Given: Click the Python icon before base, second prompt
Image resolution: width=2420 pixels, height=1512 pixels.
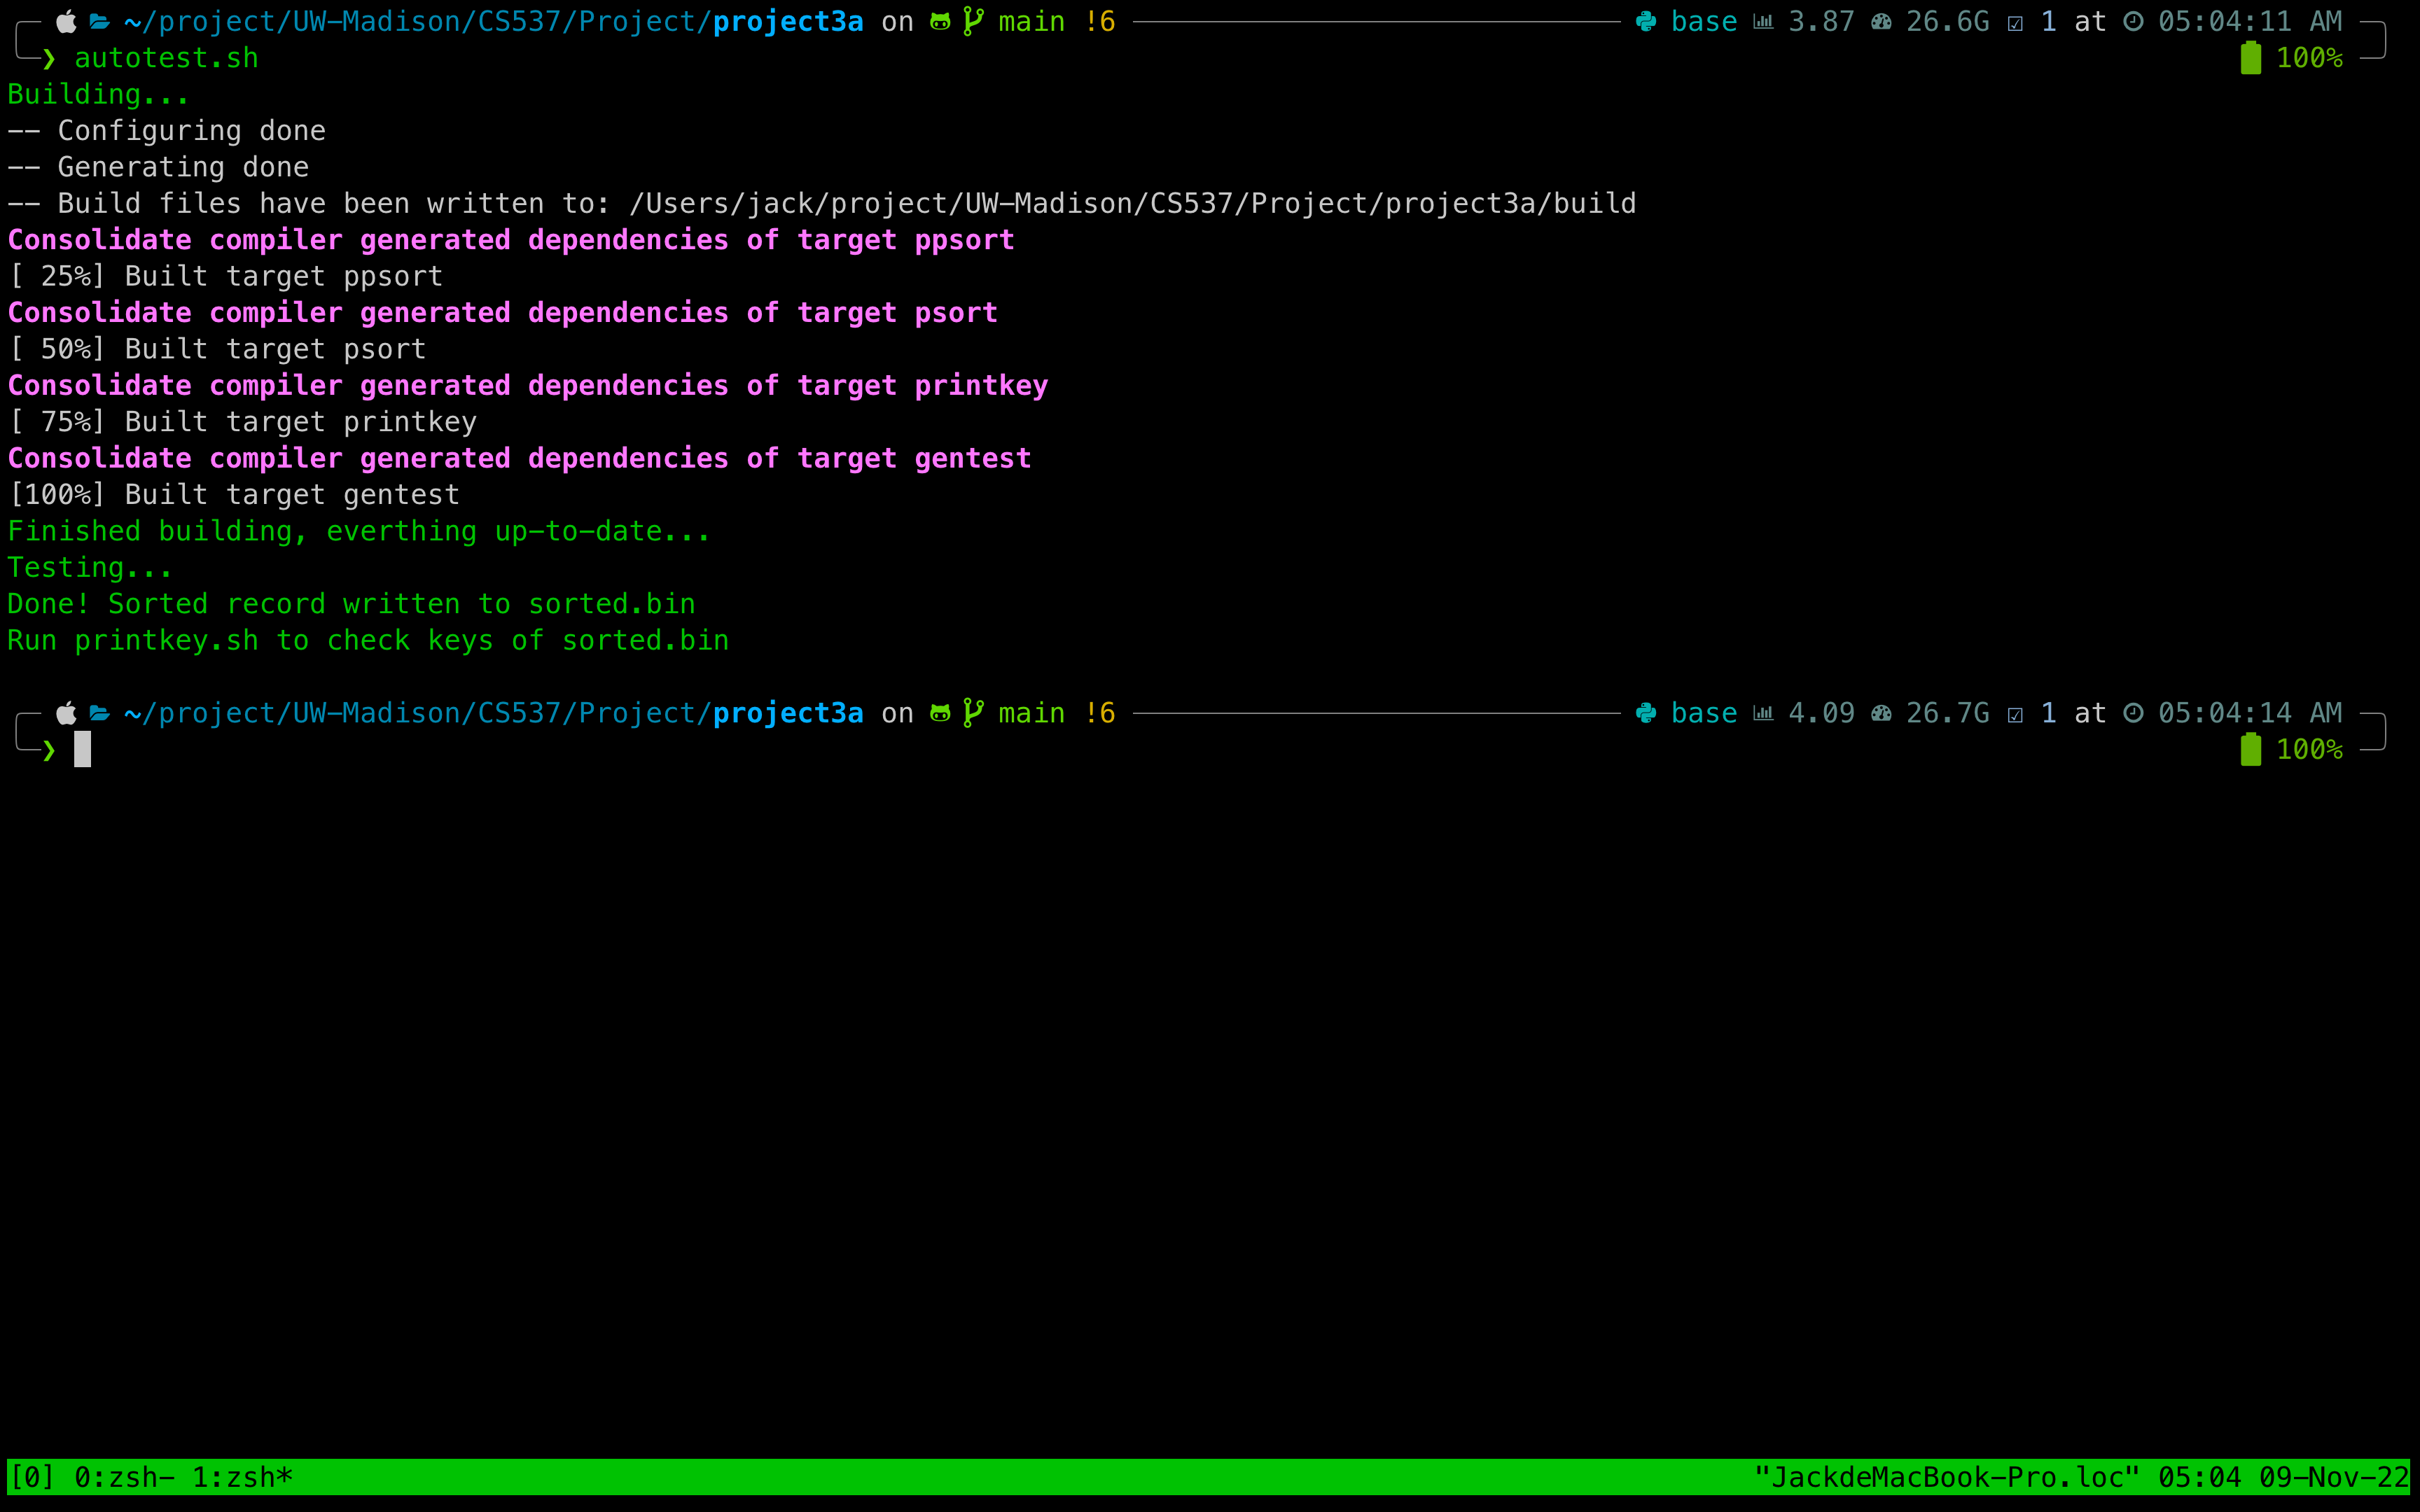Looking at the screenshot, I should point(1646,713).
